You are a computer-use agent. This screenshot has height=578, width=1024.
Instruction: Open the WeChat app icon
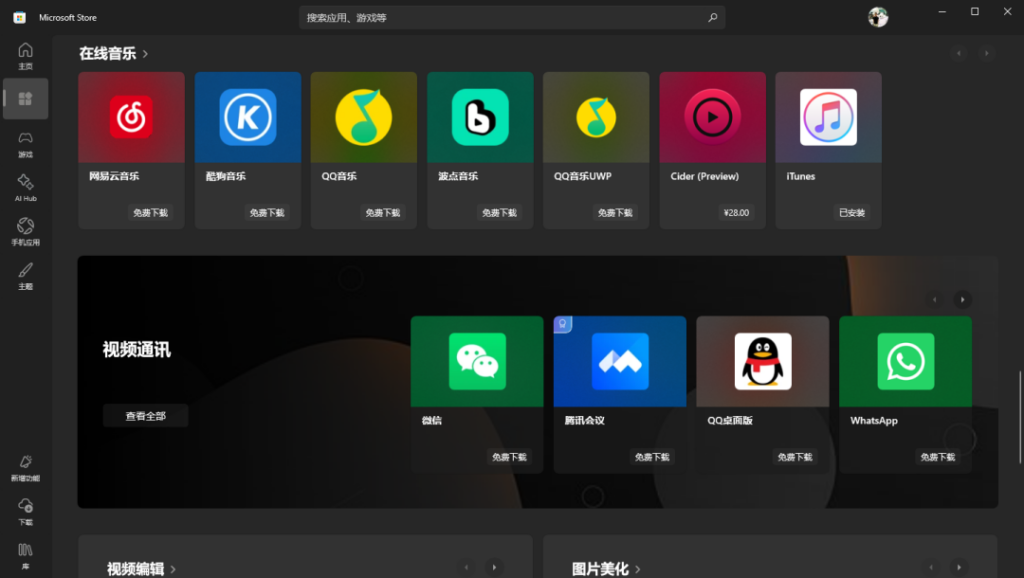coord(477,361)
